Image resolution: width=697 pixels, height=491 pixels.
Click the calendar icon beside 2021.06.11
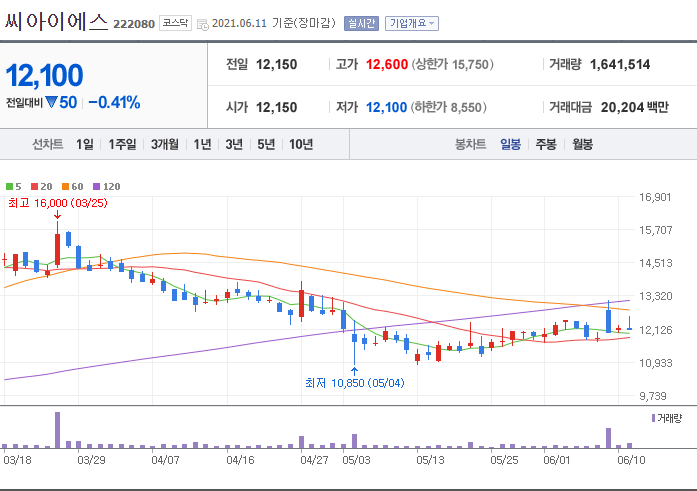(203, 24)
